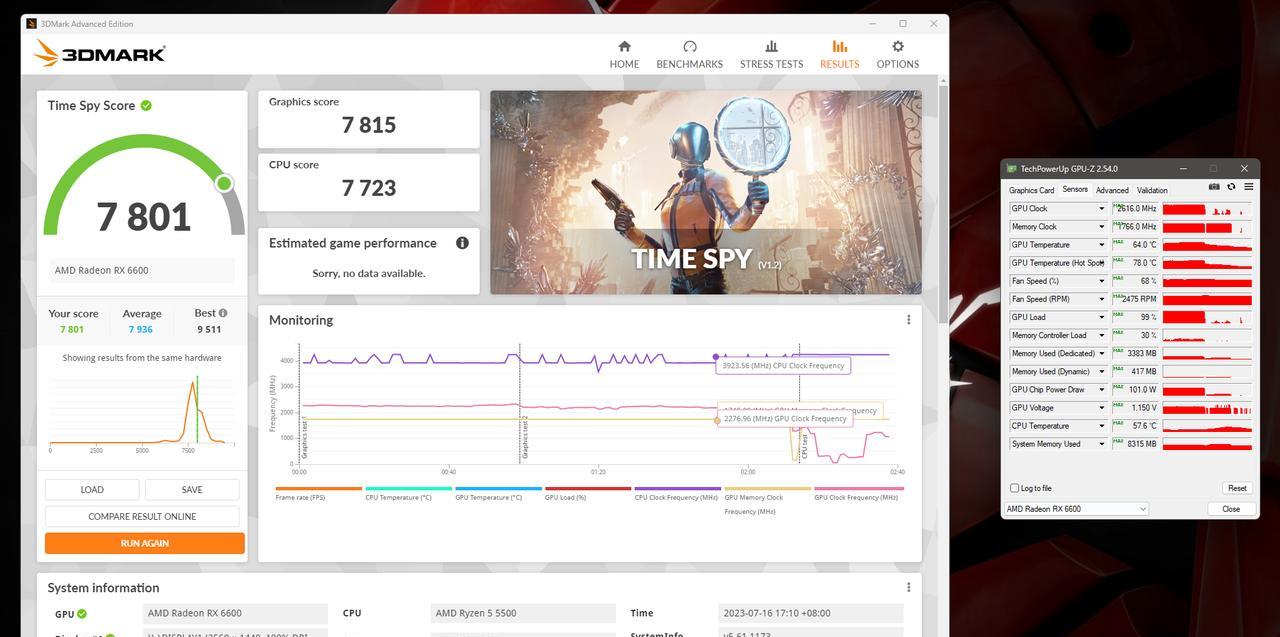Expand the Fan Speed (RPM) sensor dropdown
Image resolution: width=1280 pixels, height=637 pixels.
click(x=1102, y=299)
